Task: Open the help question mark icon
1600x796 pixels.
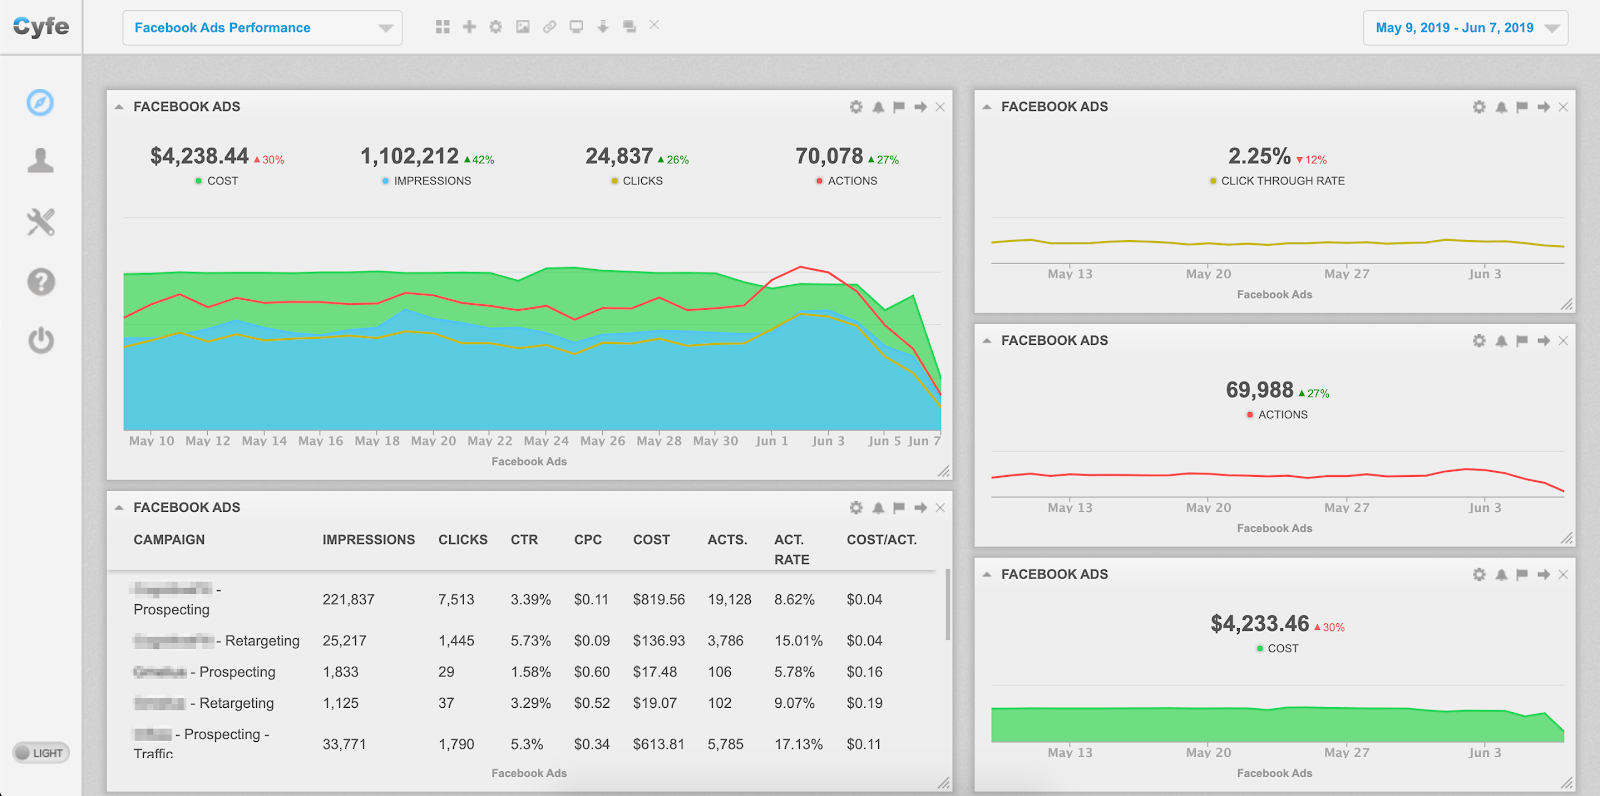Action: (x=40, y=281)
